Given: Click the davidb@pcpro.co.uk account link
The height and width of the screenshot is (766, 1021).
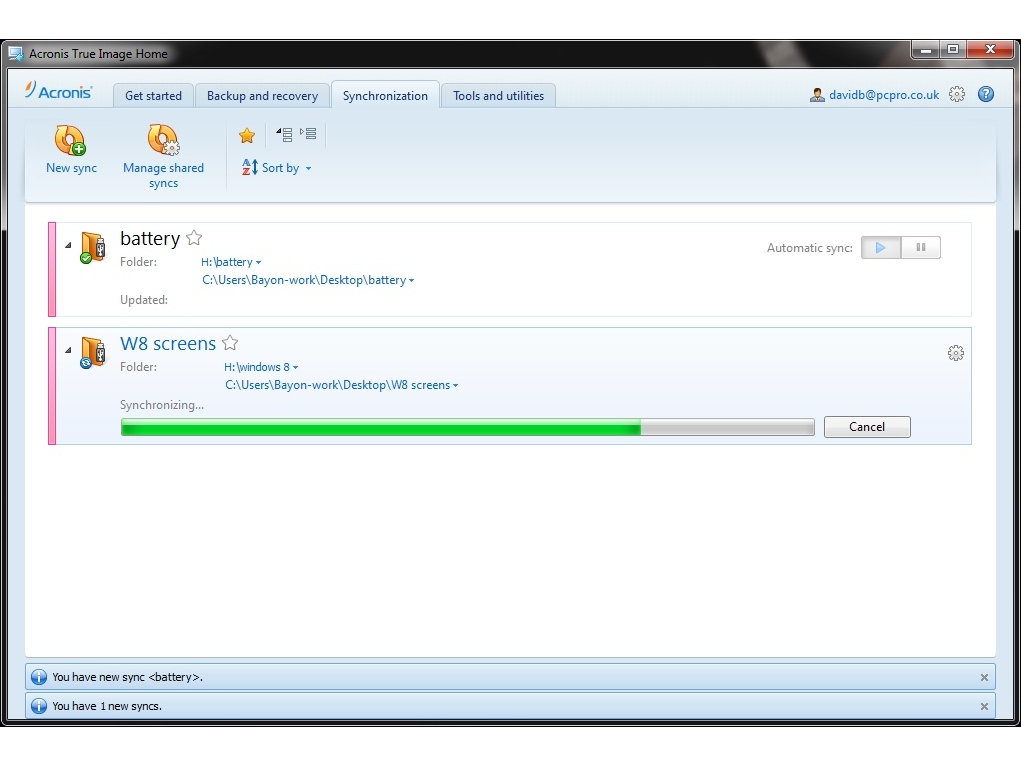Looking at the screenshot, I should pos(884,95).
